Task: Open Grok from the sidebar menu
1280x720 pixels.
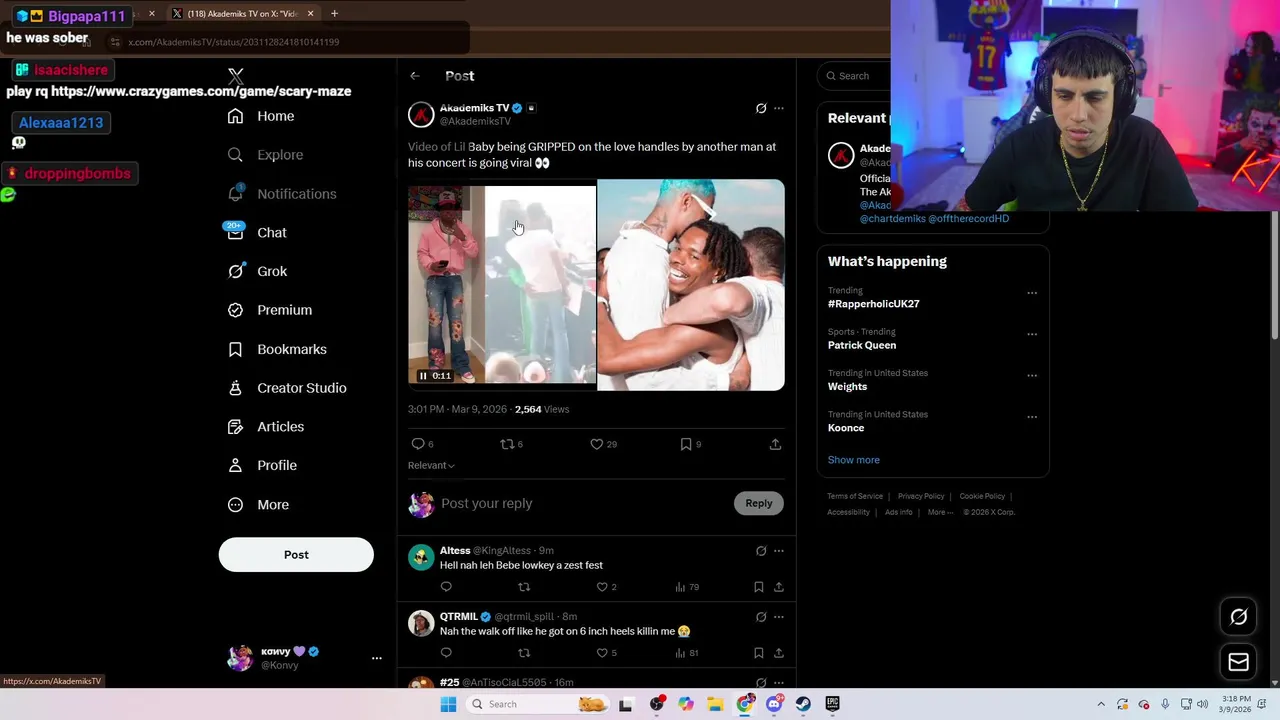Action: pos(257,271)
